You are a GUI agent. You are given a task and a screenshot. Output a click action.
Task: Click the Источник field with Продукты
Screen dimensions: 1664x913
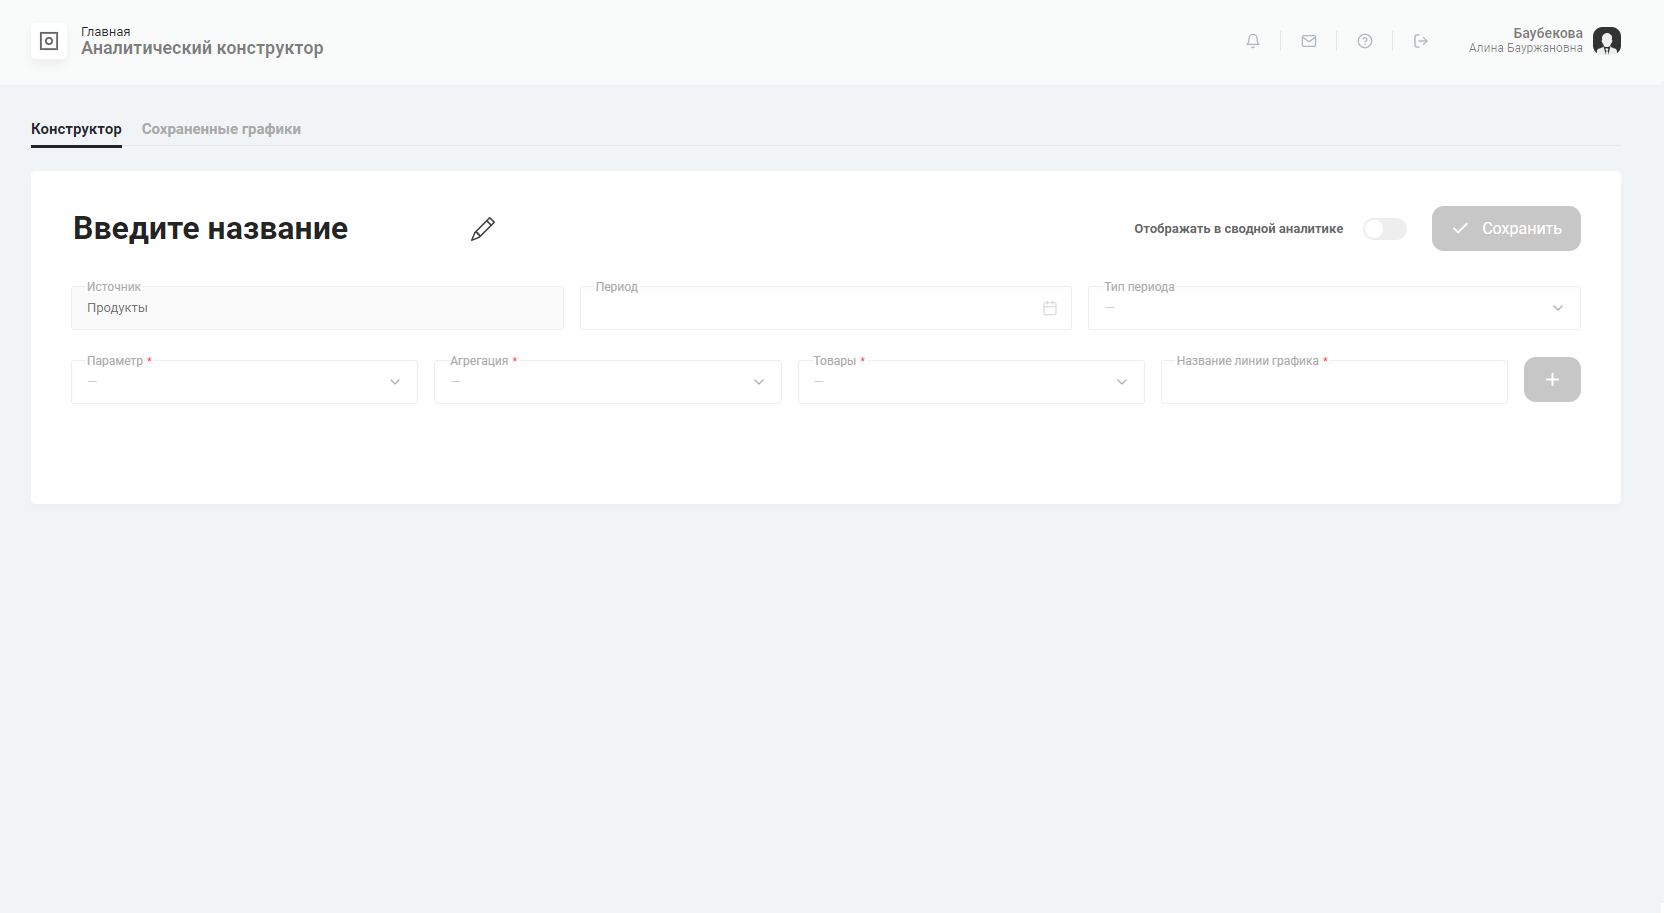point(317,308)
